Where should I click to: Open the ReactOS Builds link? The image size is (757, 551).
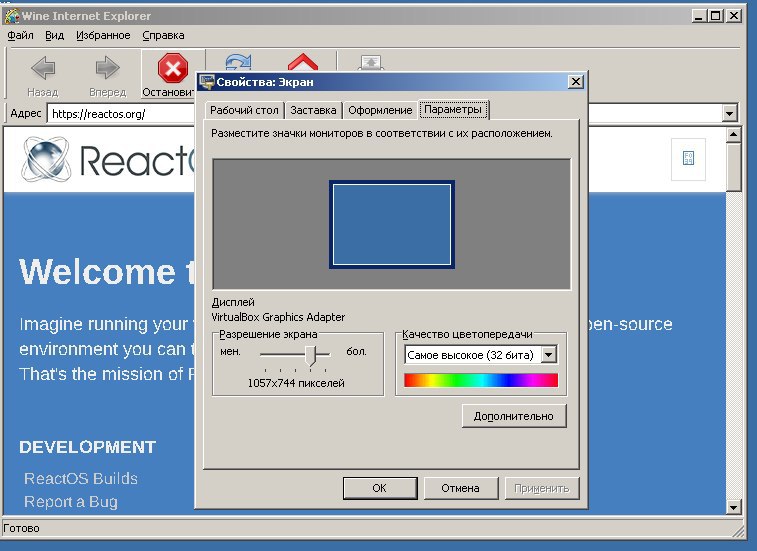[81, 478]
